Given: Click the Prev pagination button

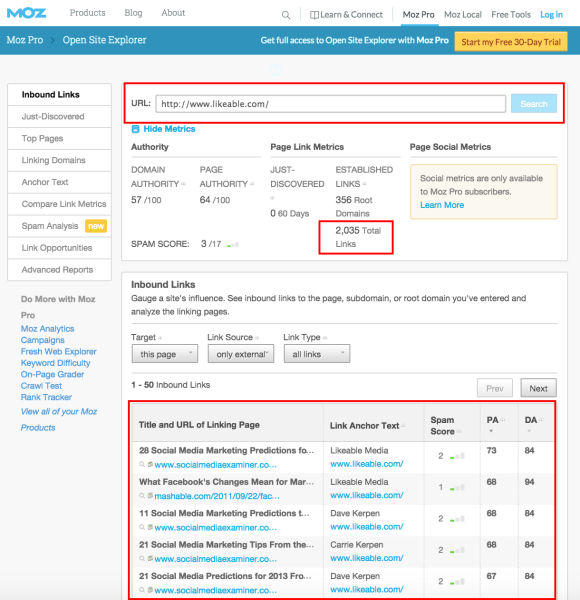Looking at the screenshot, I should click(495, 388).
